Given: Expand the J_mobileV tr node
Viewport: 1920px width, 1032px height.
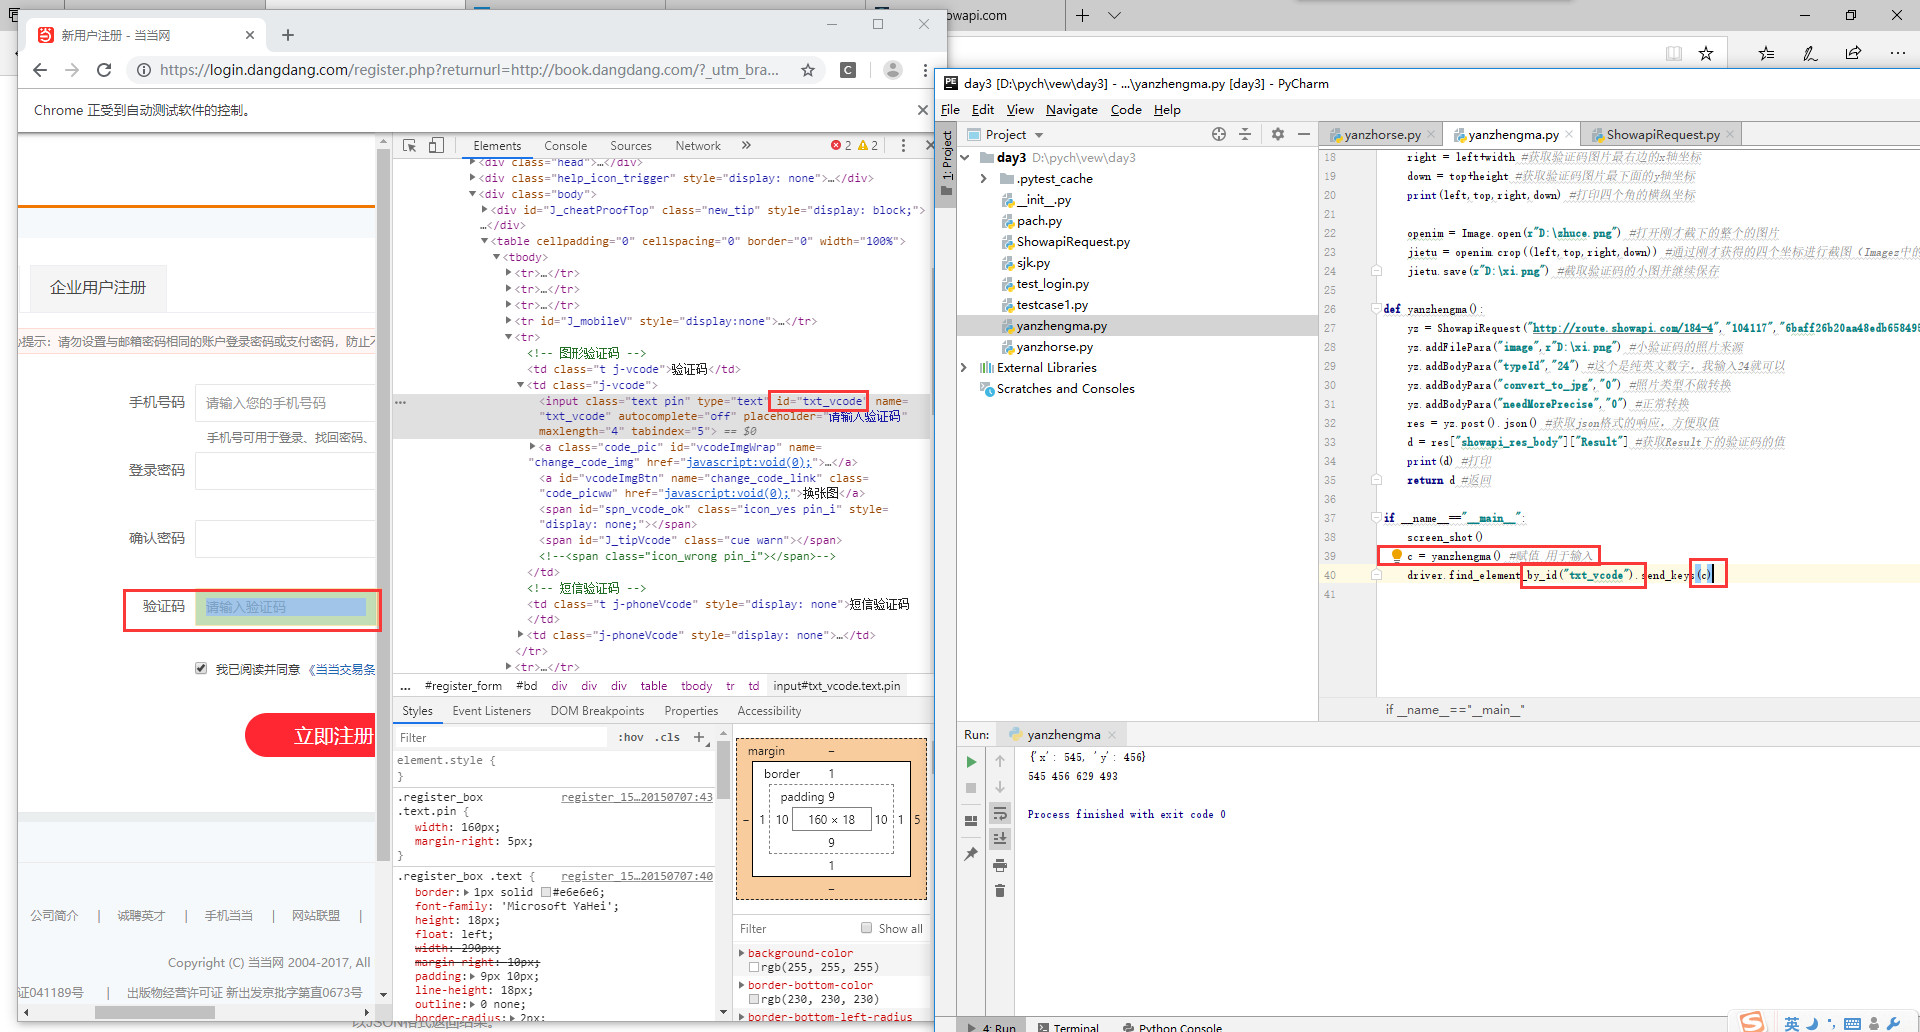Looking at the screenshot, I should (509, 321).
